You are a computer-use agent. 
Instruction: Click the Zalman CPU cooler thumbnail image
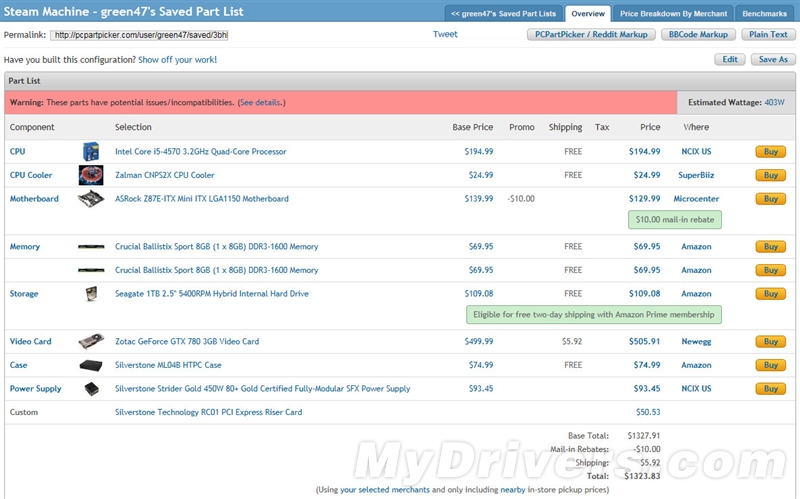coord(91,175)
